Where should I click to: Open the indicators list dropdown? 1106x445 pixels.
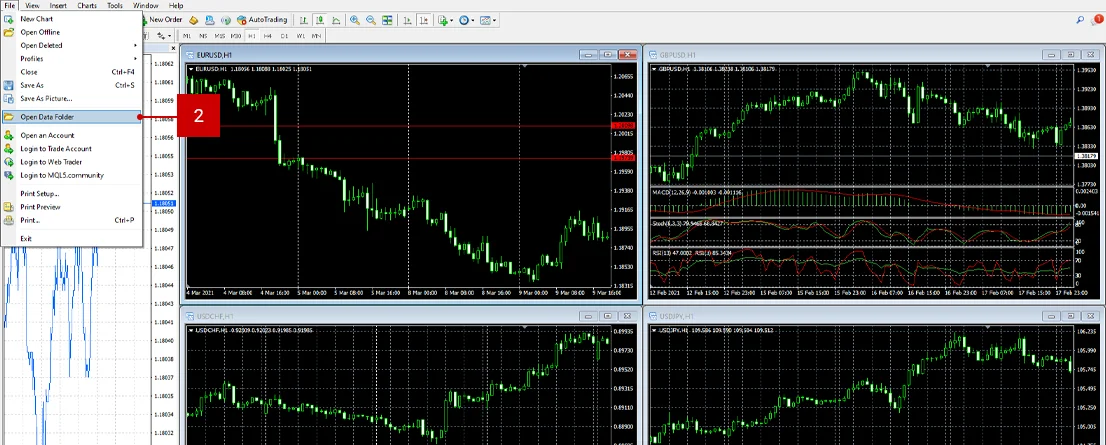point(445,20)
